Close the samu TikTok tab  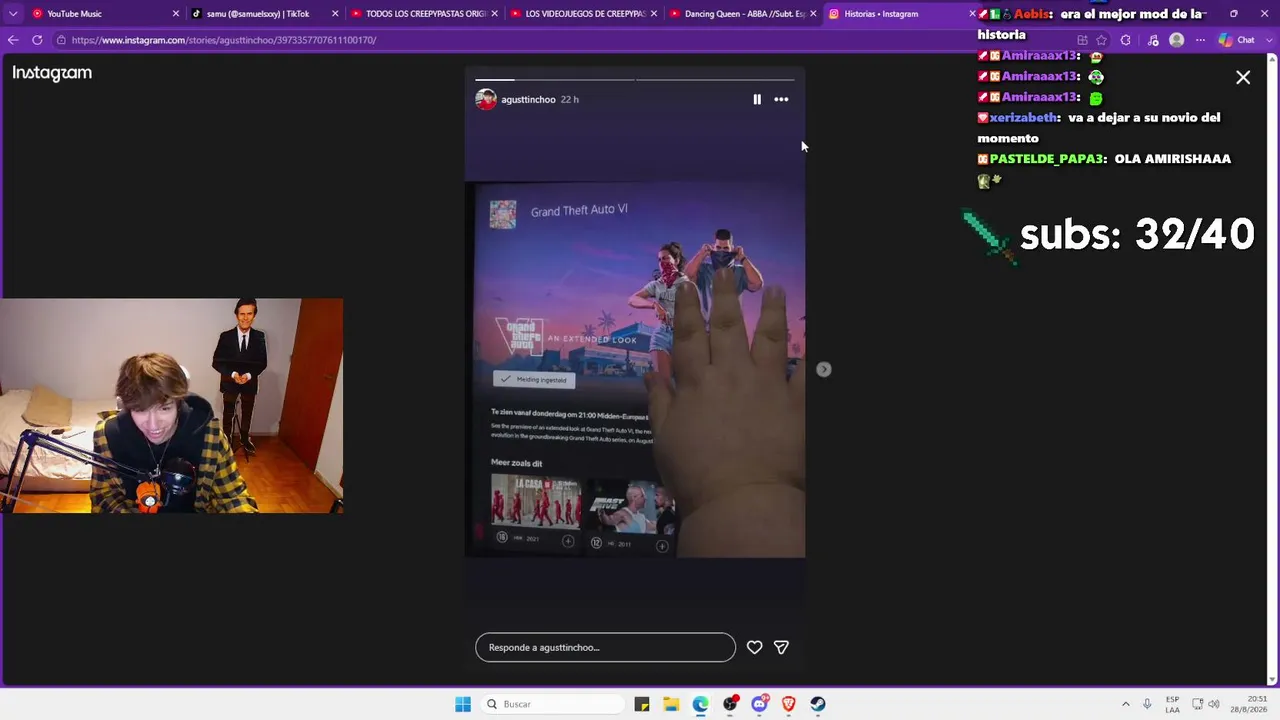pyautogui.click(x=335, y=14)
